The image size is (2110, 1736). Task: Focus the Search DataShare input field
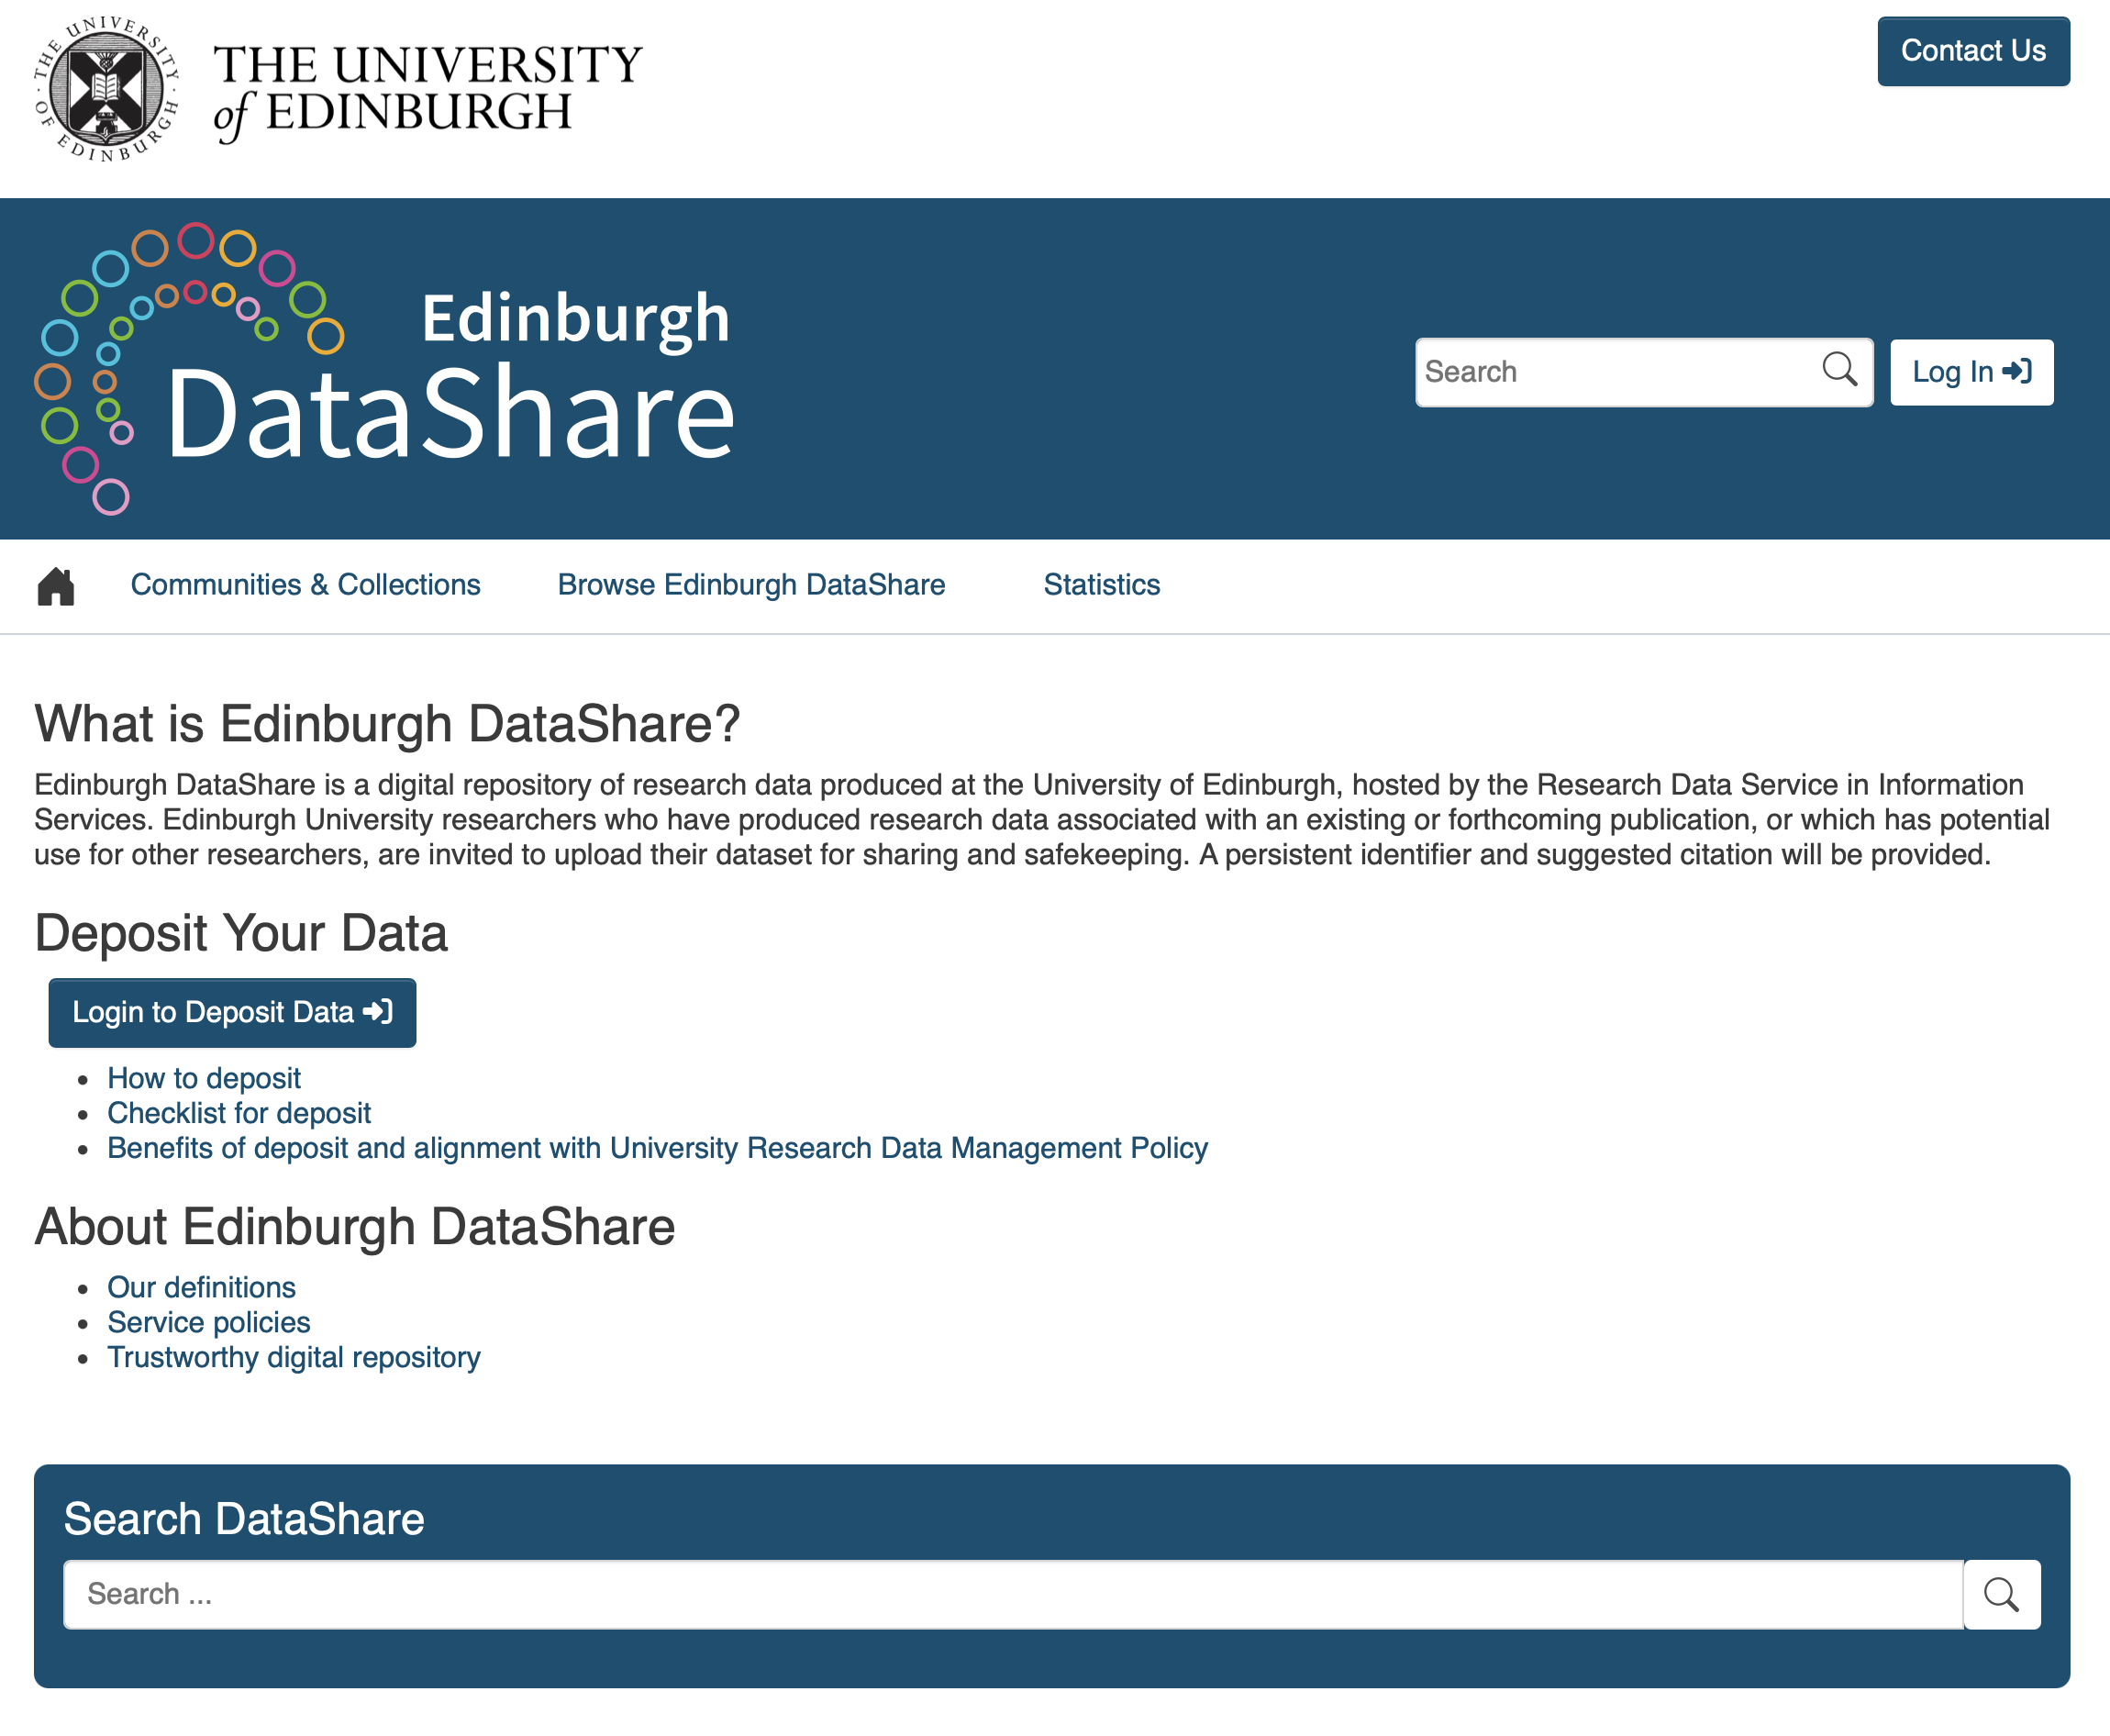(1013, 1594)
